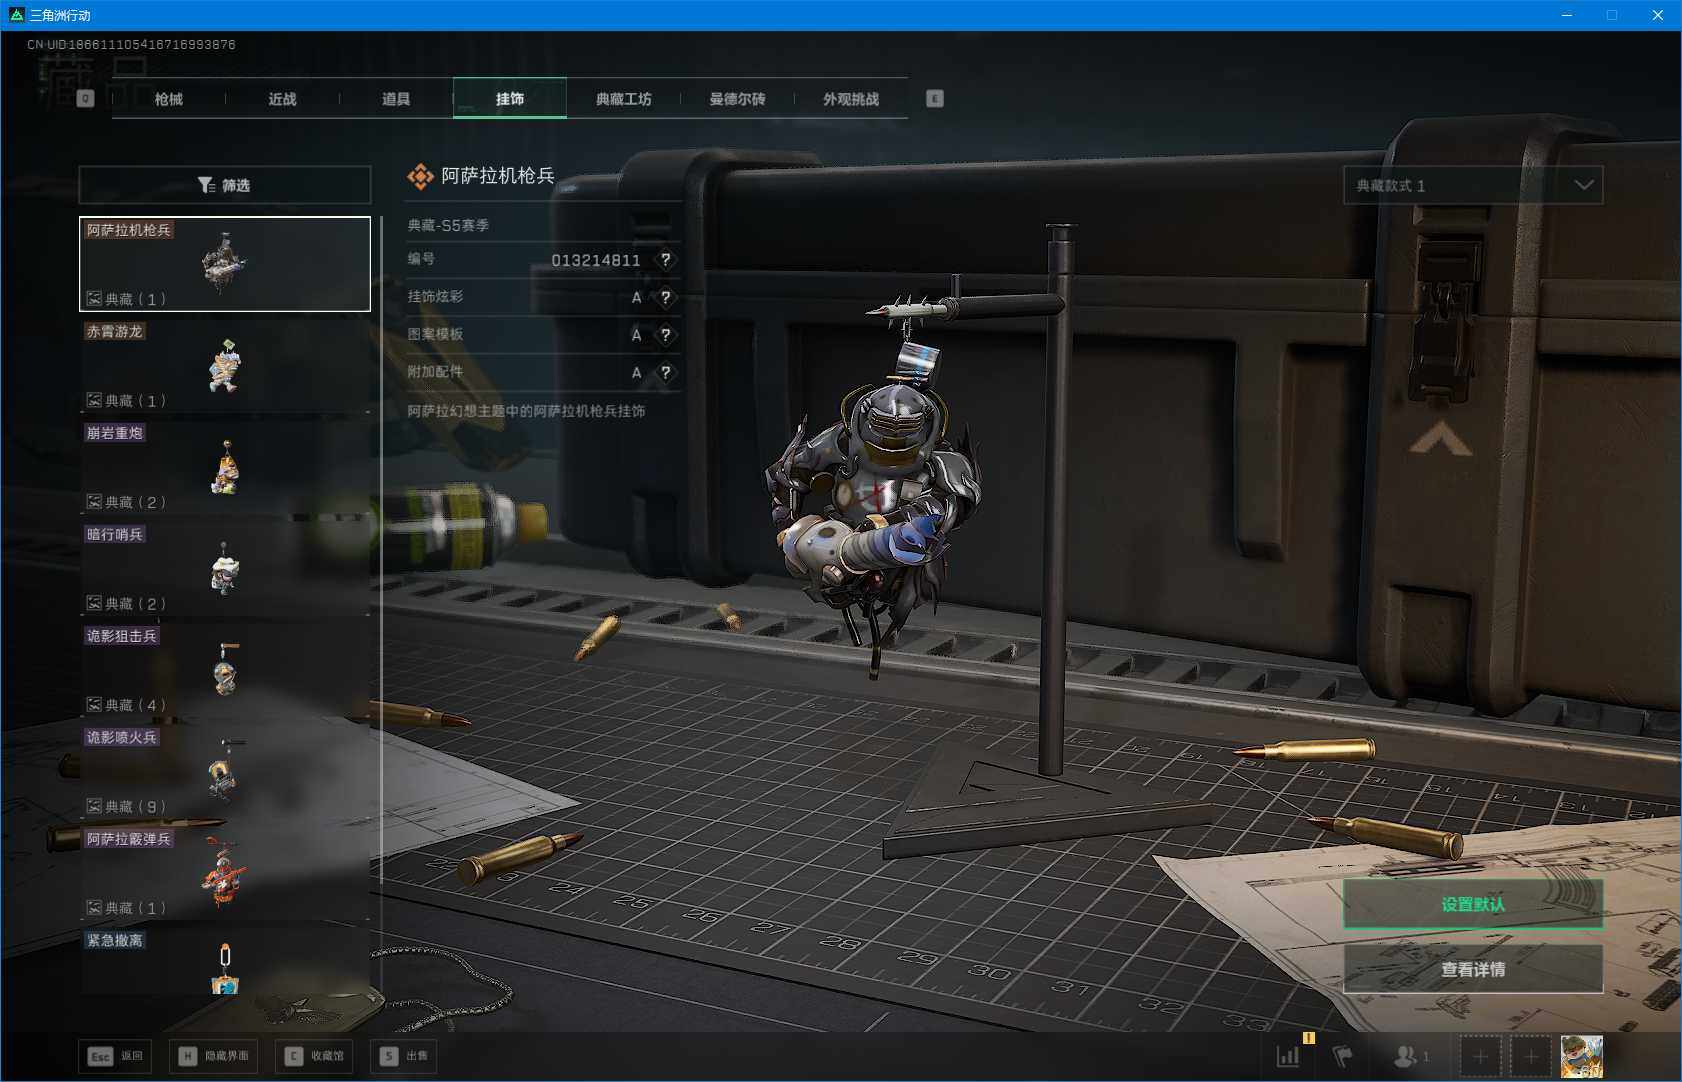Image resolution: width=1682 pixels, height=1082 pixels.
Task: Toggle 隐藏界面 to hide the interface
Action: point(214,1056)
